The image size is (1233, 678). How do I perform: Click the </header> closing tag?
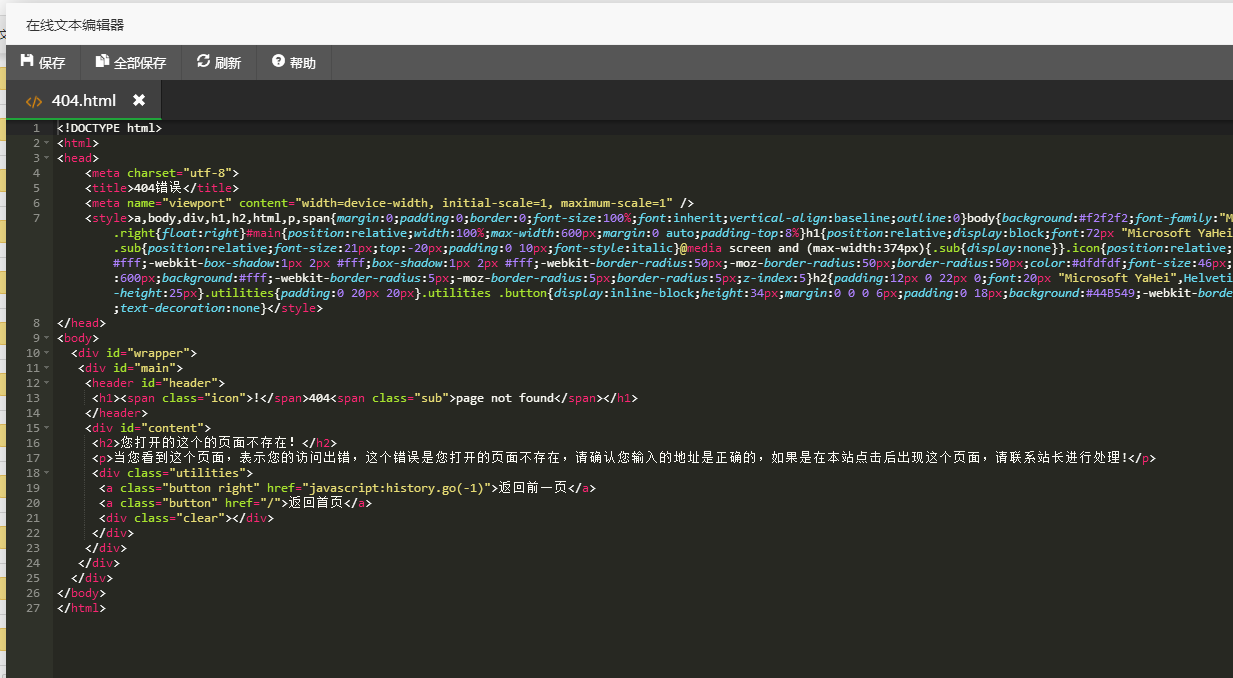coord(116,413)
